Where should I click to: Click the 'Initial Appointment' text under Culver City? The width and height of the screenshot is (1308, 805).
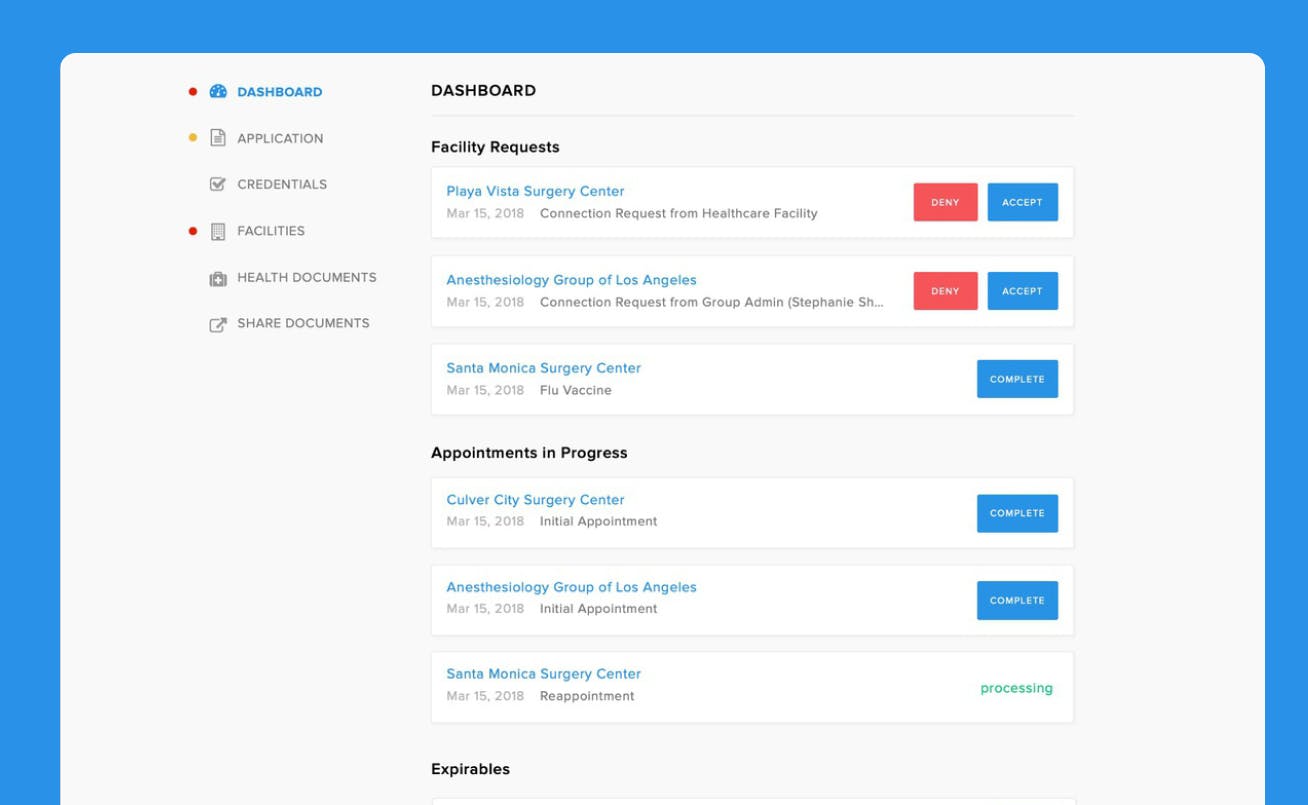coord(598,521)
